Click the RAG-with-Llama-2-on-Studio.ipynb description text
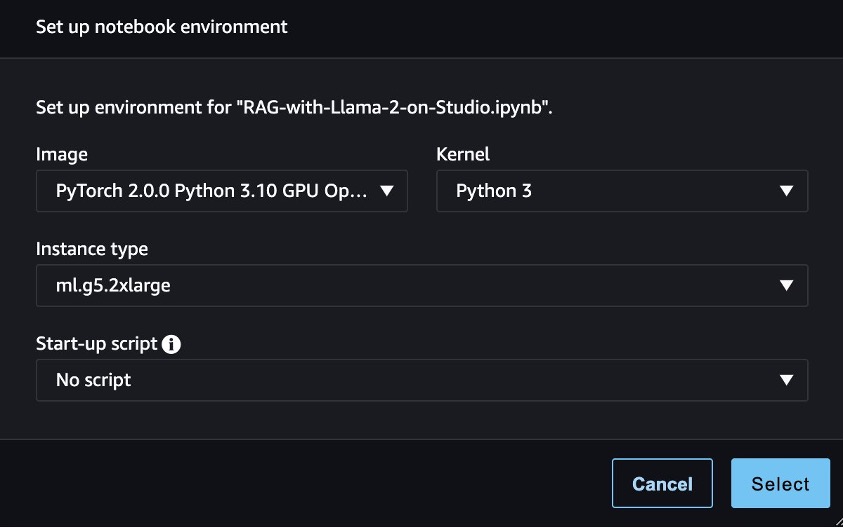The width and height of the screenshot is (844, 528). coord(294,108)
